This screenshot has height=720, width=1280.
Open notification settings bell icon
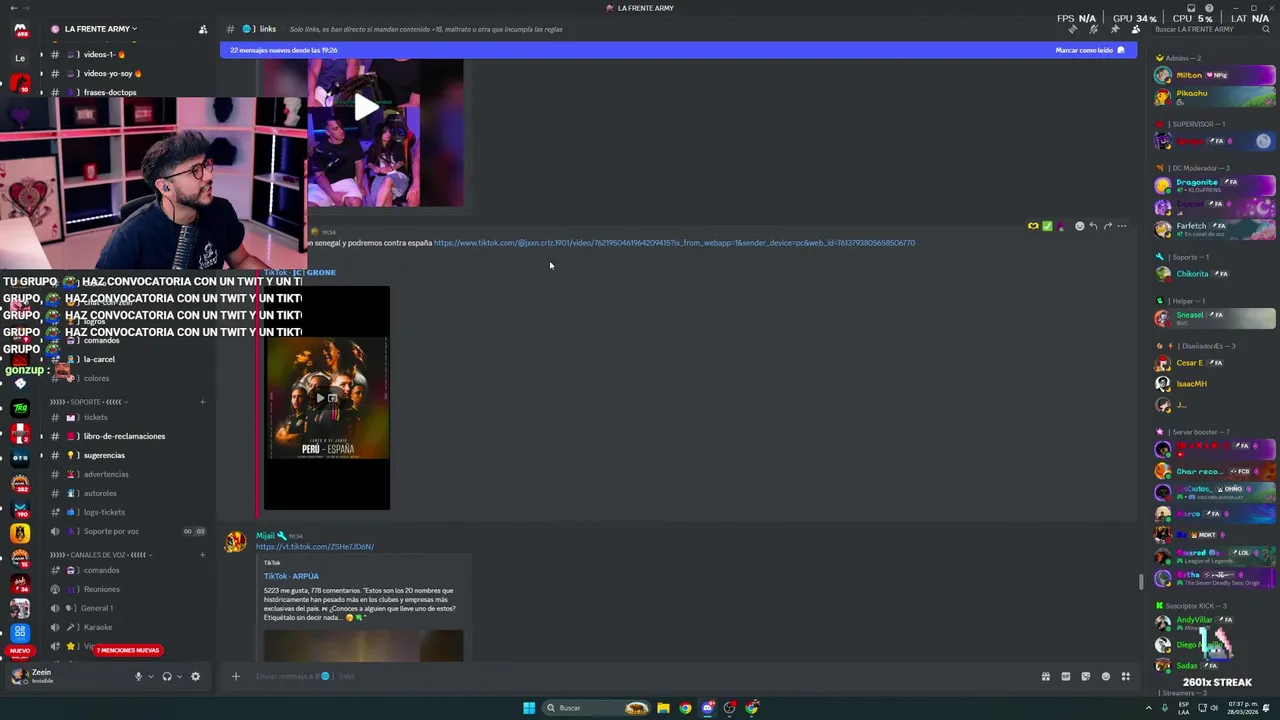(x=1093, y=29)
